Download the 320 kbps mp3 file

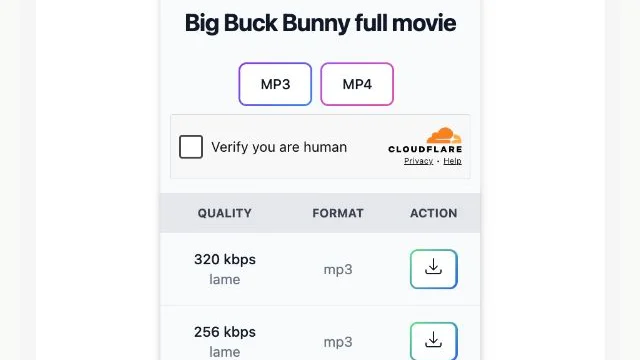[433, 269]
